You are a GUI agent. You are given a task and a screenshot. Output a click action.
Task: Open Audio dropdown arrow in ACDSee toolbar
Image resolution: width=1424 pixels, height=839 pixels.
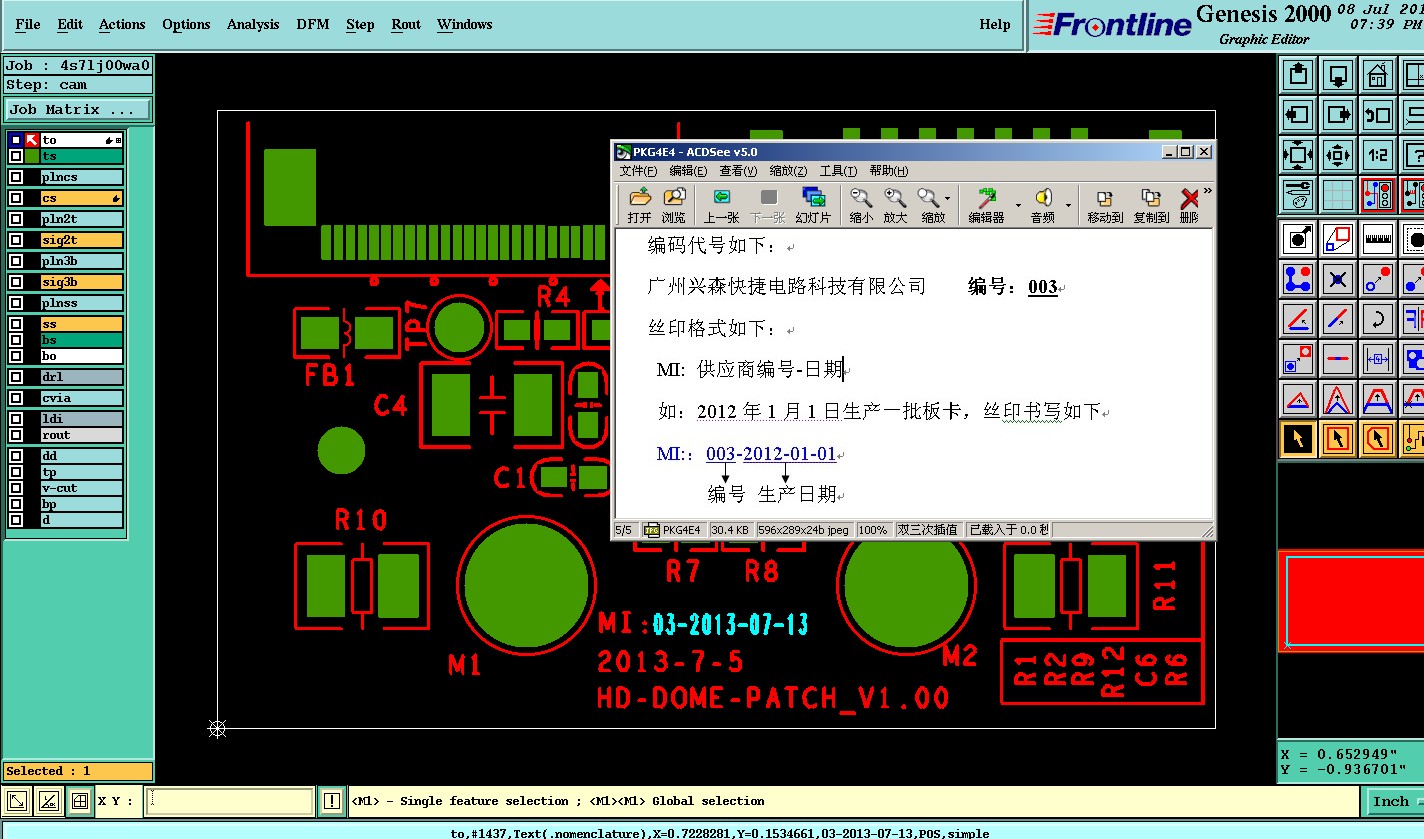click(1068, 205)
